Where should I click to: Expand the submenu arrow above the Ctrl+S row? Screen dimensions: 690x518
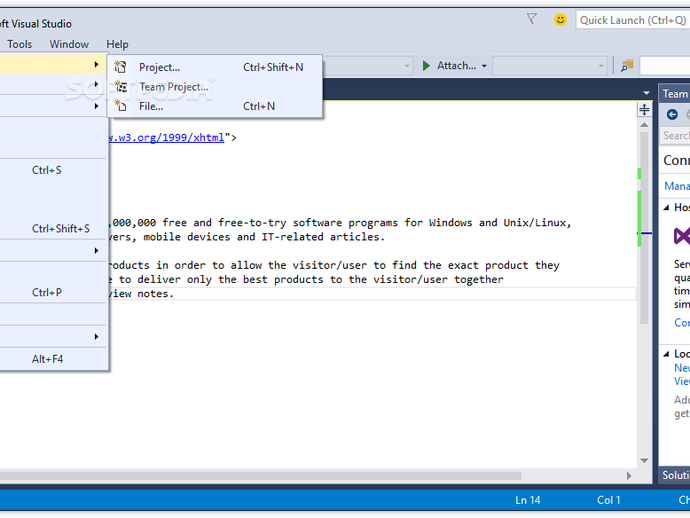[96, 106]
